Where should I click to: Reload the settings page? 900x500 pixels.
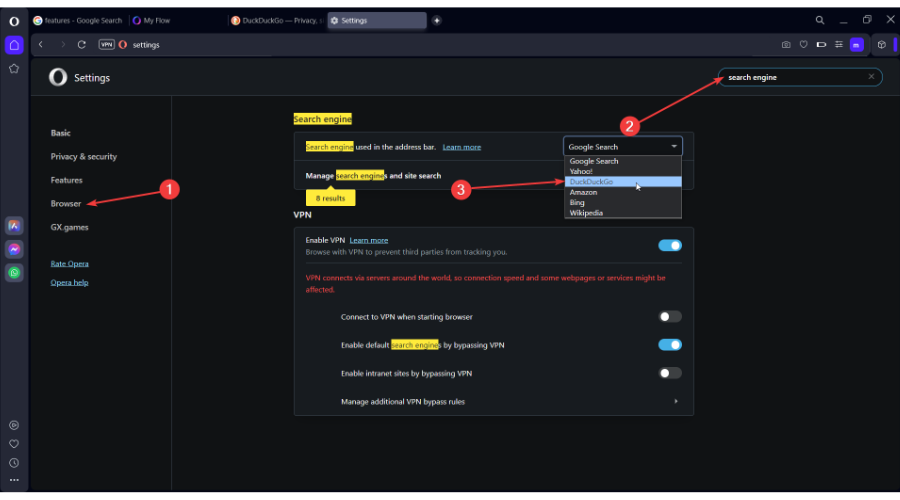pos(82,45)
